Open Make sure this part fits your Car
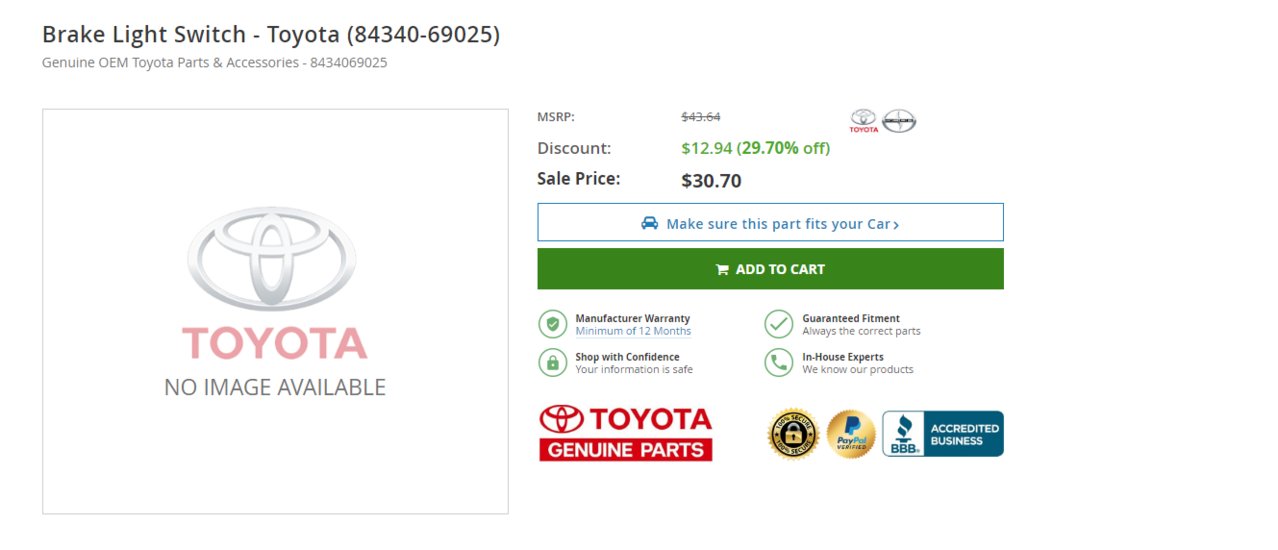This screenshot has width=1278, height=550. point(770,222)
